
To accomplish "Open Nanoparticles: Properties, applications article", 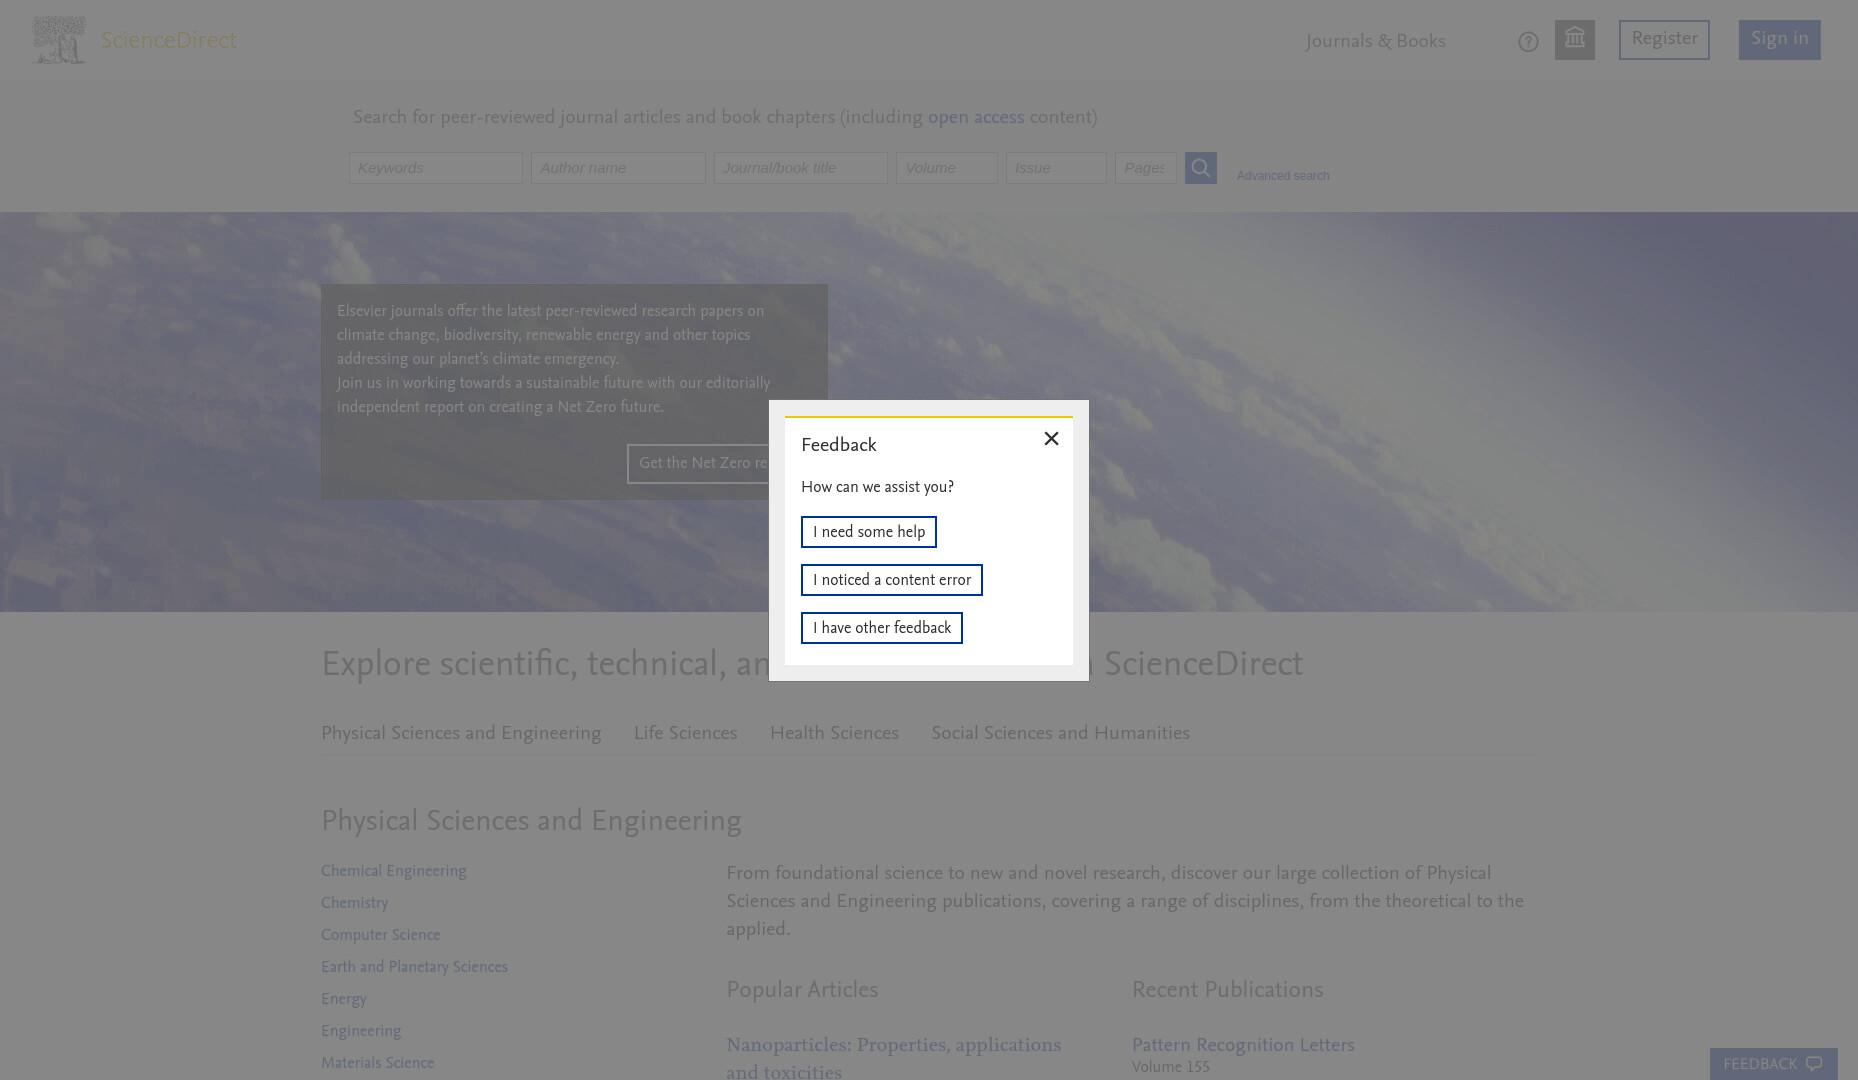I will coord(893,1058).
